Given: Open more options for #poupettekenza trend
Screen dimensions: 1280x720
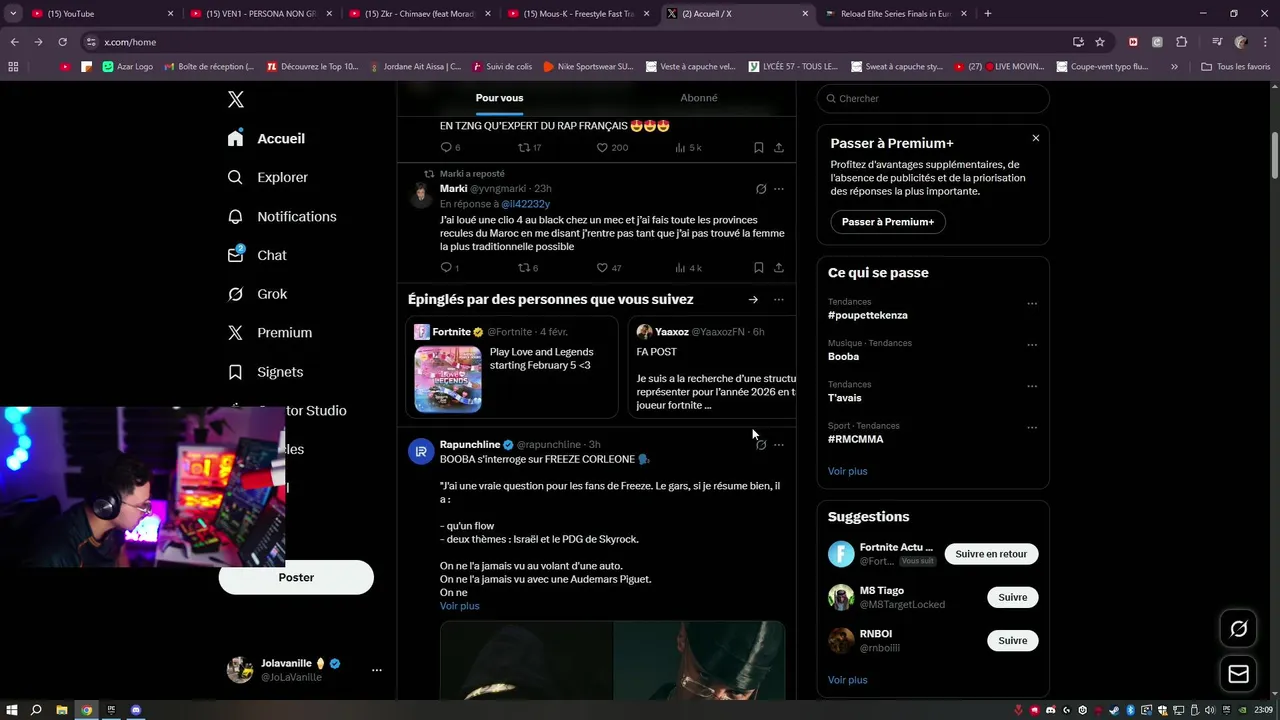Looking at the screenshot, I should 1032,304.
